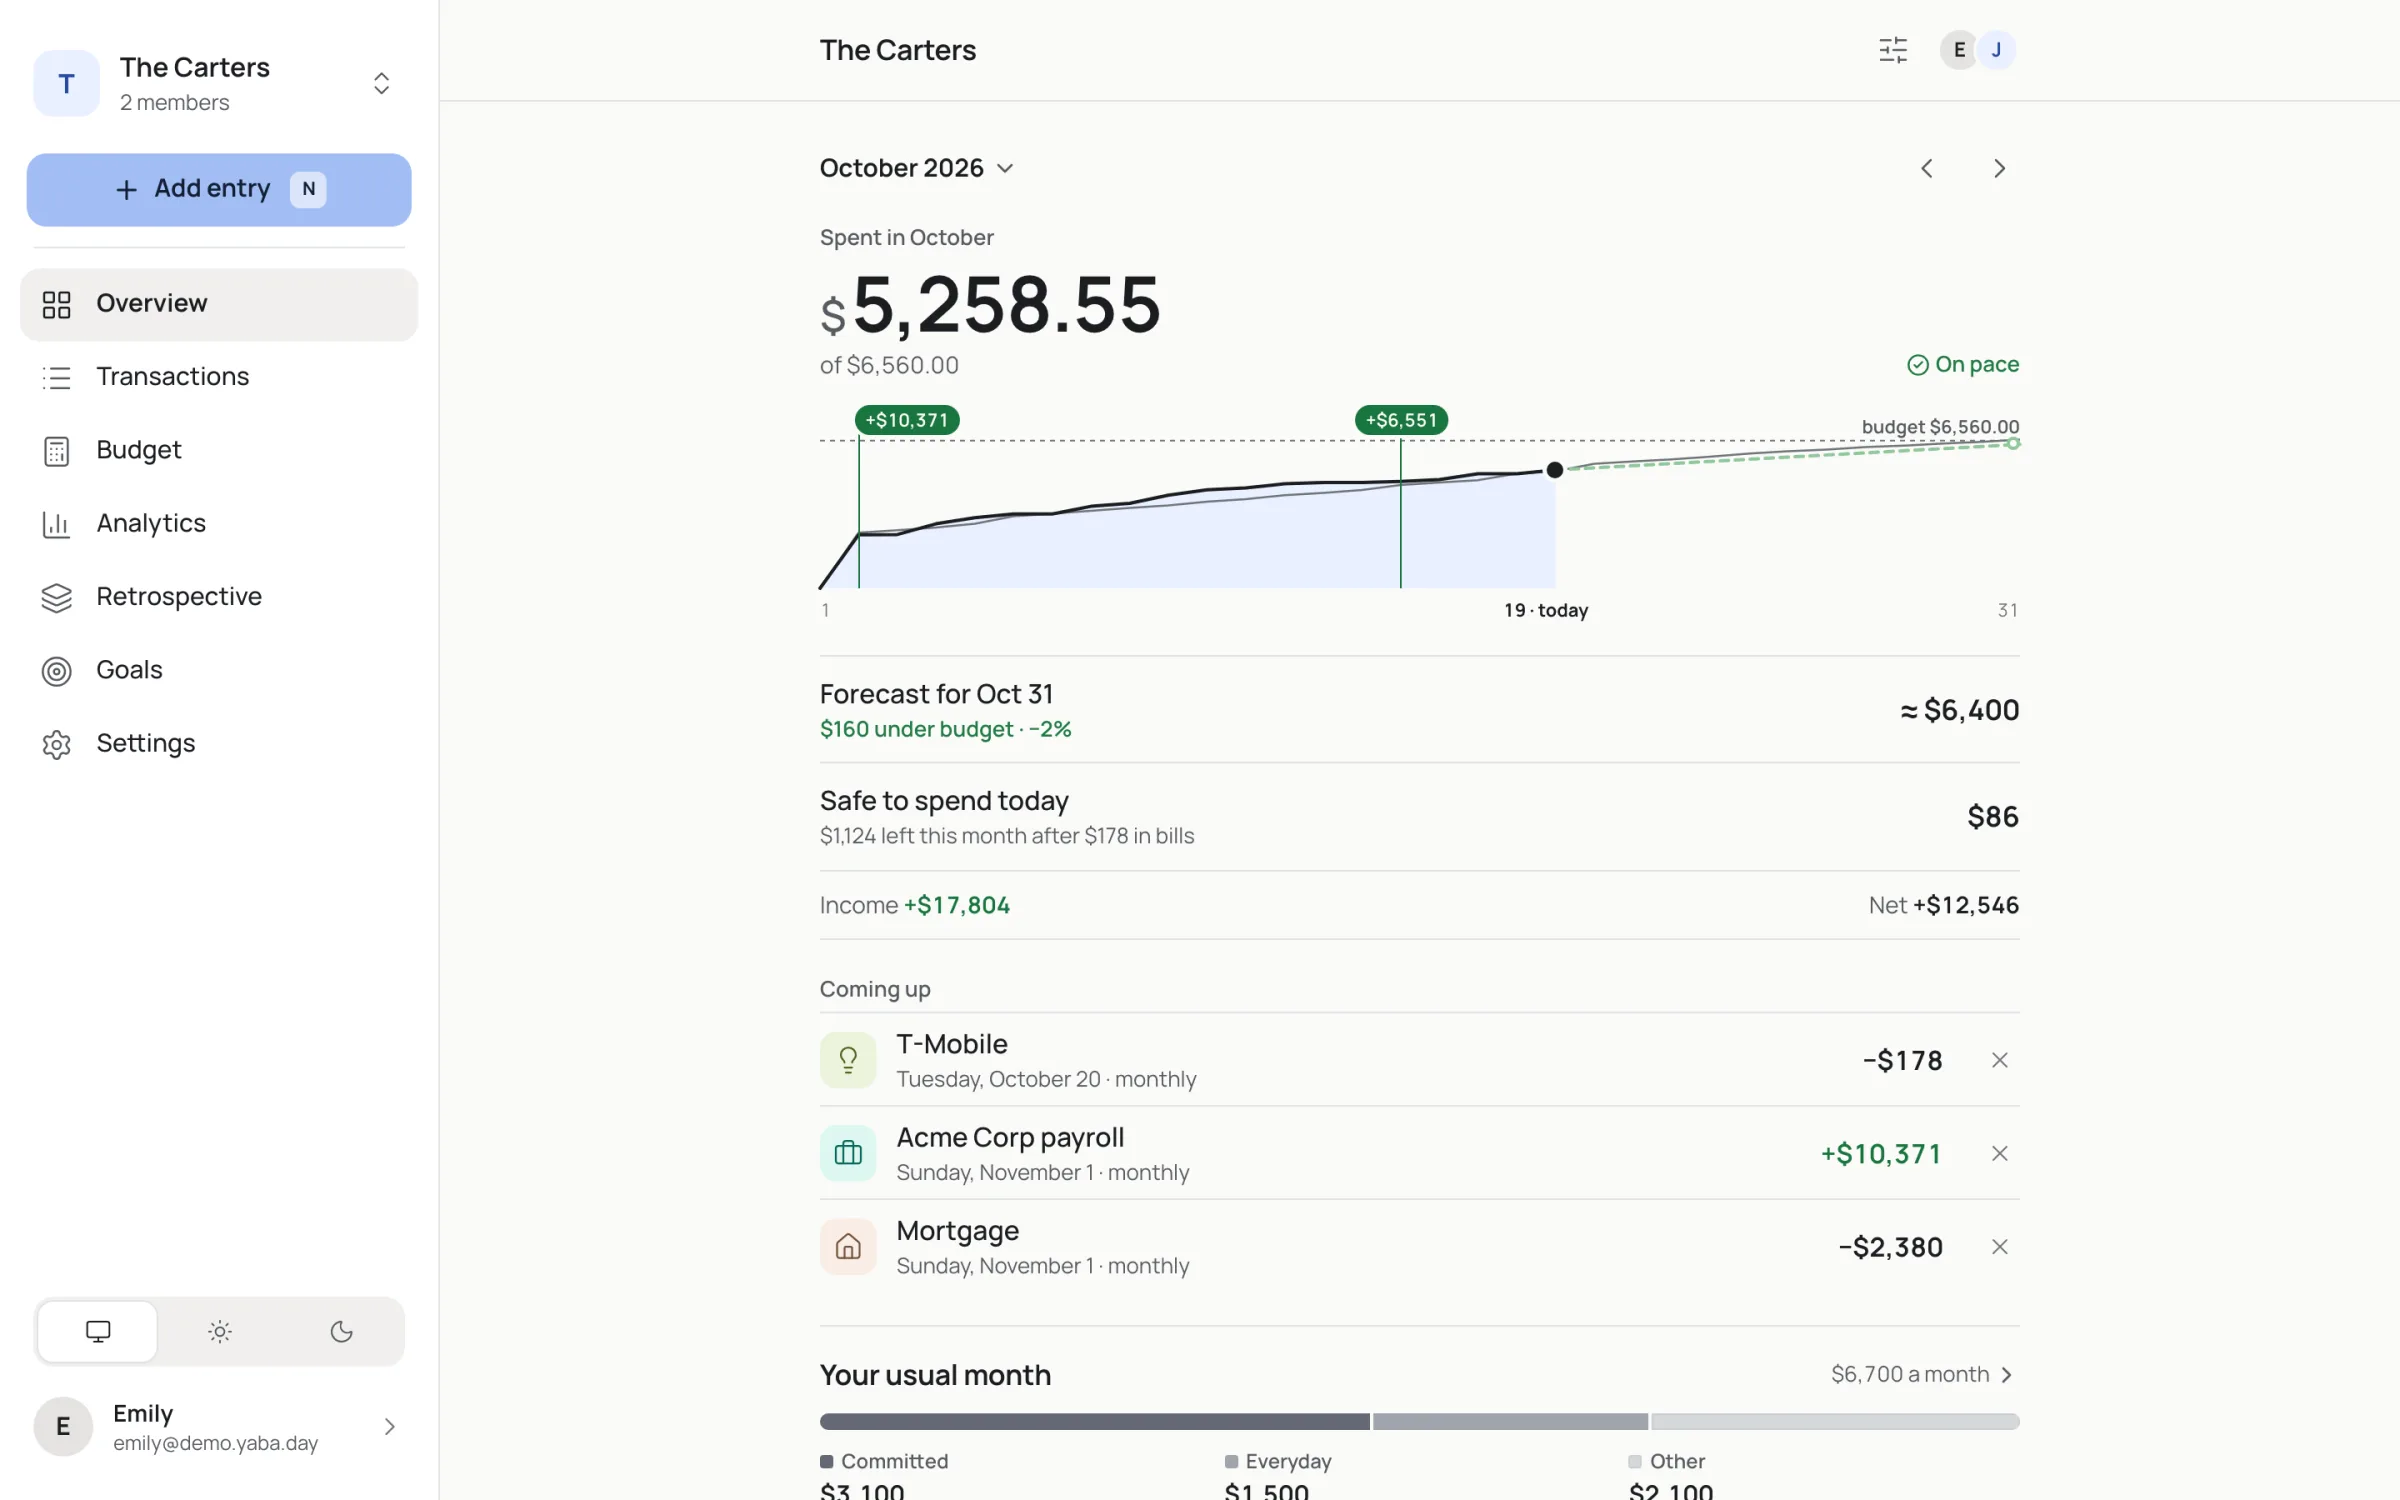The image size is (2400, 1500).
Task: Click the T household avatar in sidebar
Action: pos(66,83)
